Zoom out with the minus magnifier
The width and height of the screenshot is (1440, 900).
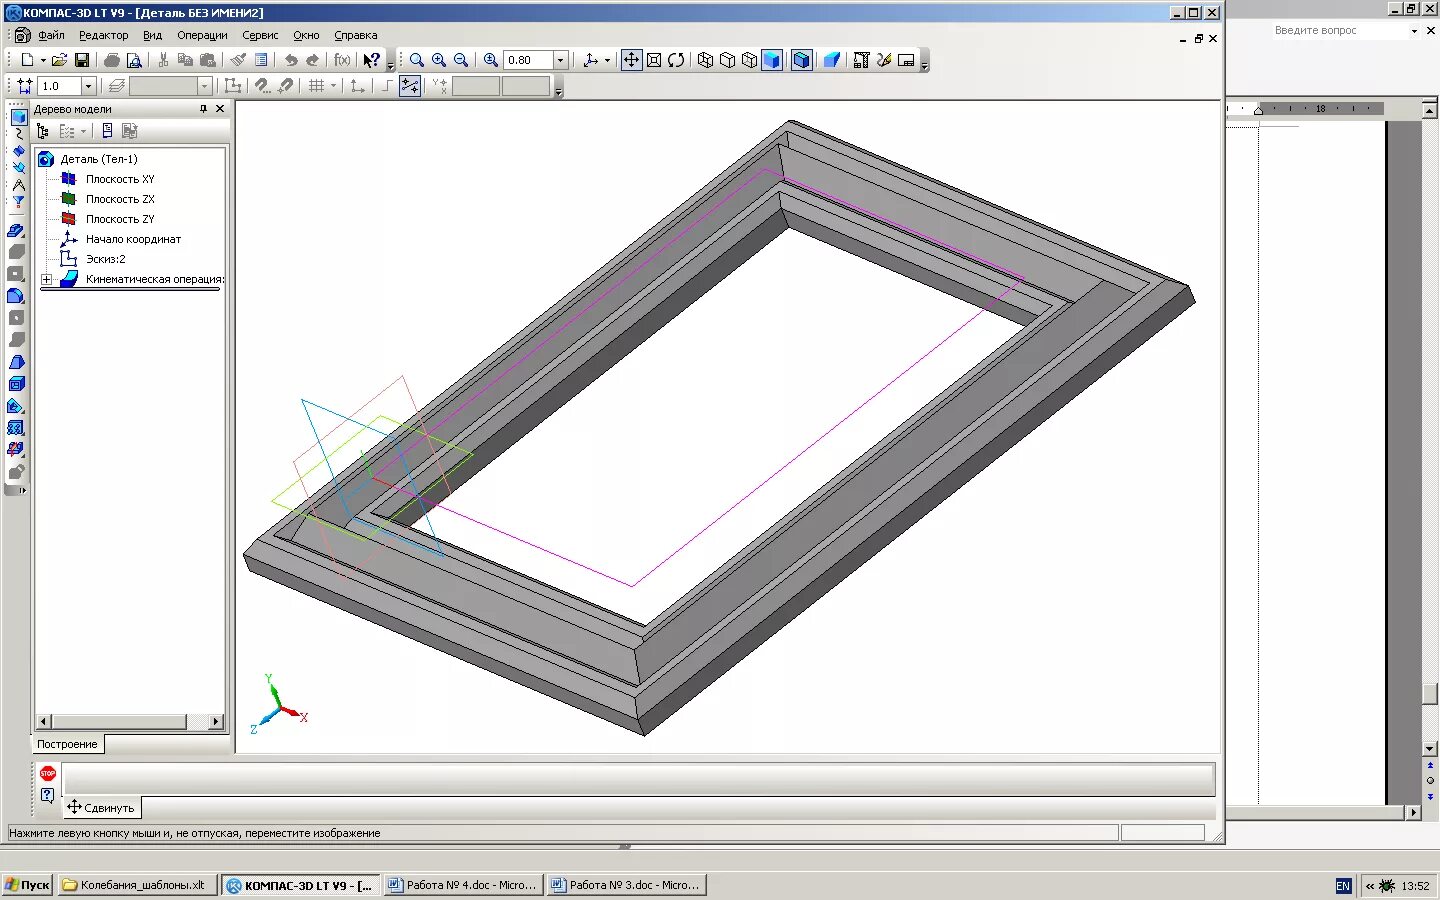coord(461,60)
